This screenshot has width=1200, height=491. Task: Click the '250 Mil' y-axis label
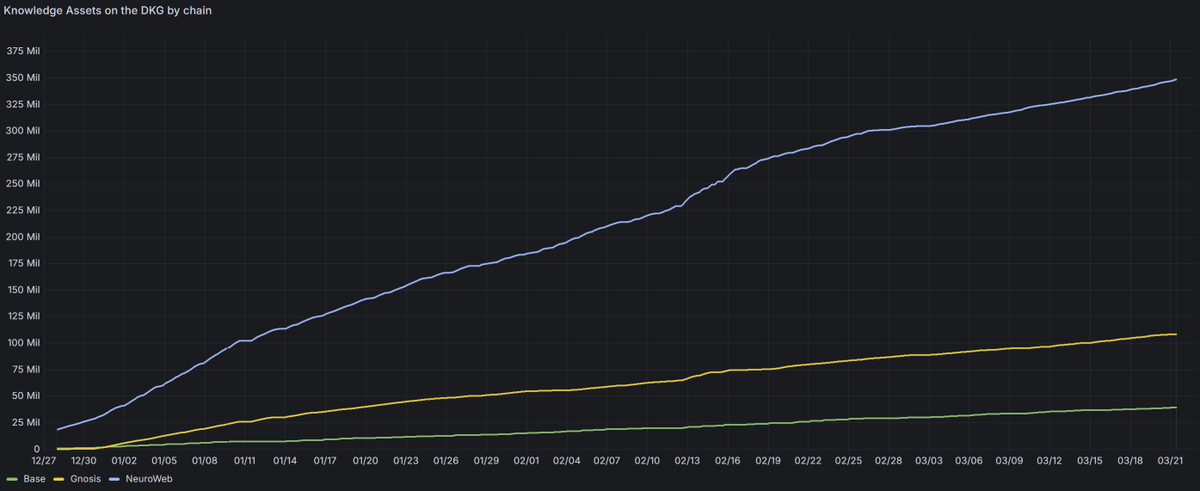22,183
